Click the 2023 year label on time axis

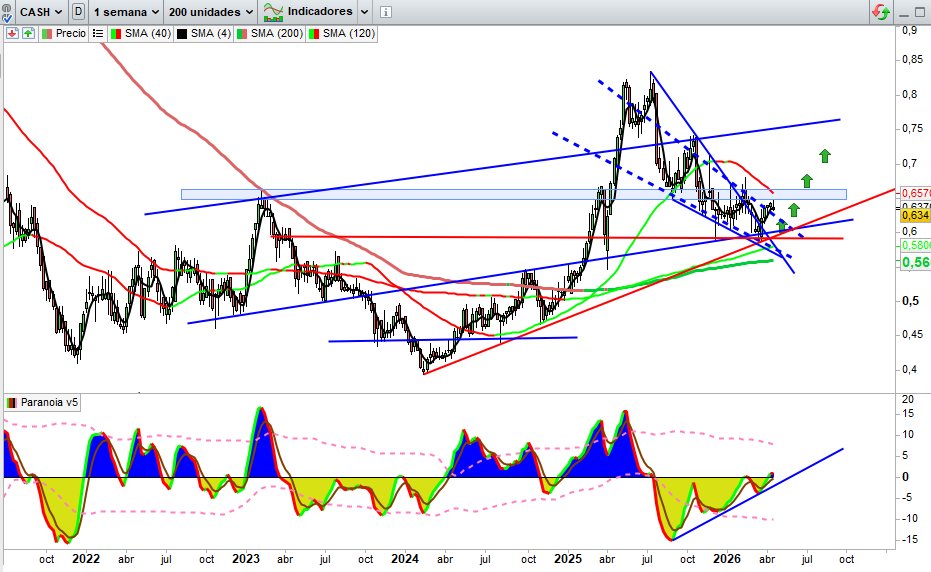246,559
